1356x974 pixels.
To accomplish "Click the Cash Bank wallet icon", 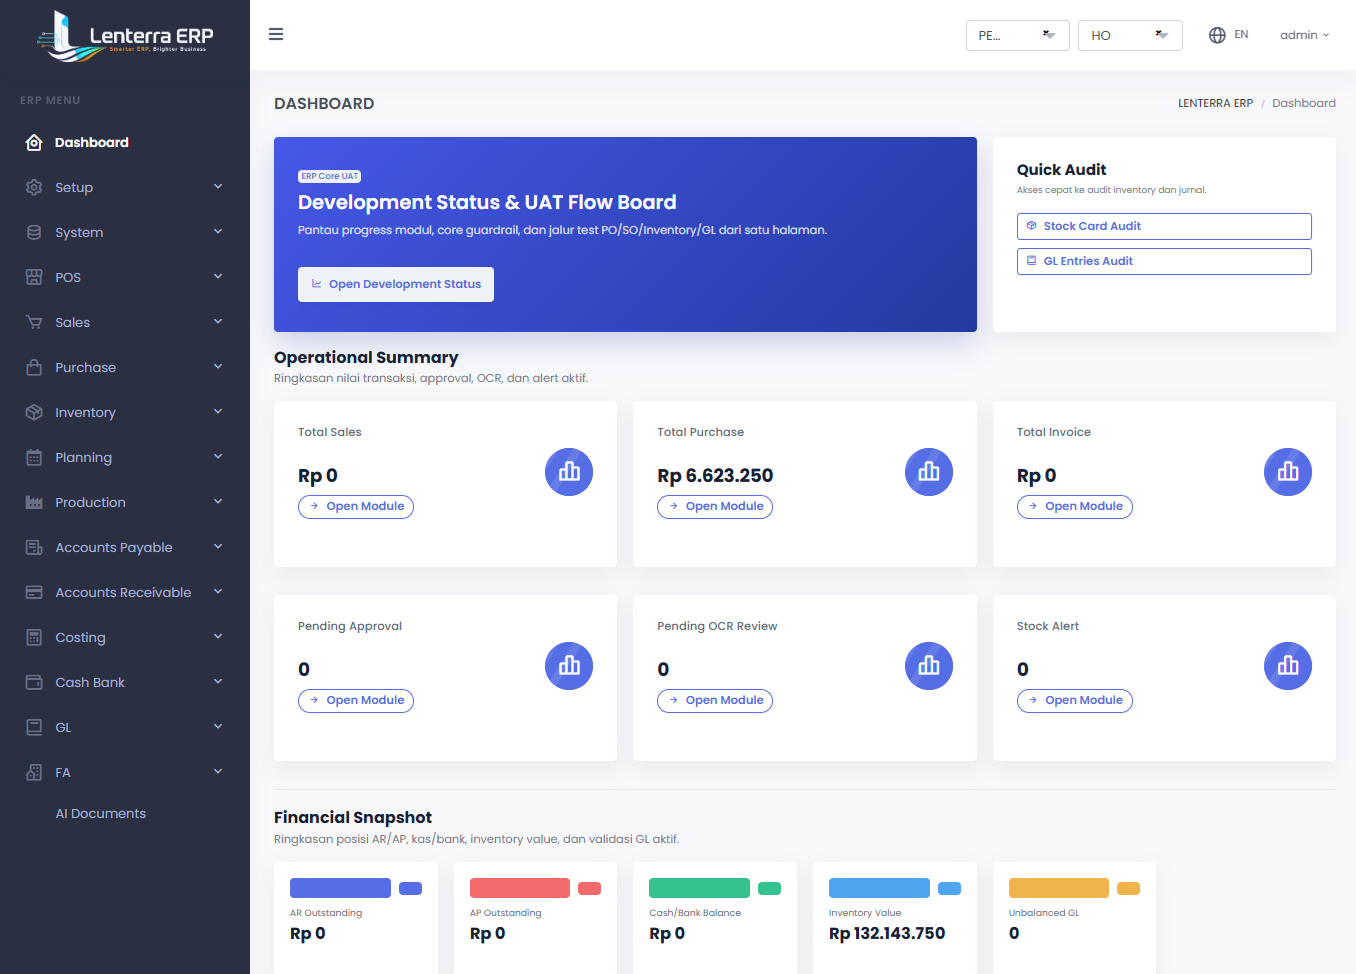I will click(34, 682).
